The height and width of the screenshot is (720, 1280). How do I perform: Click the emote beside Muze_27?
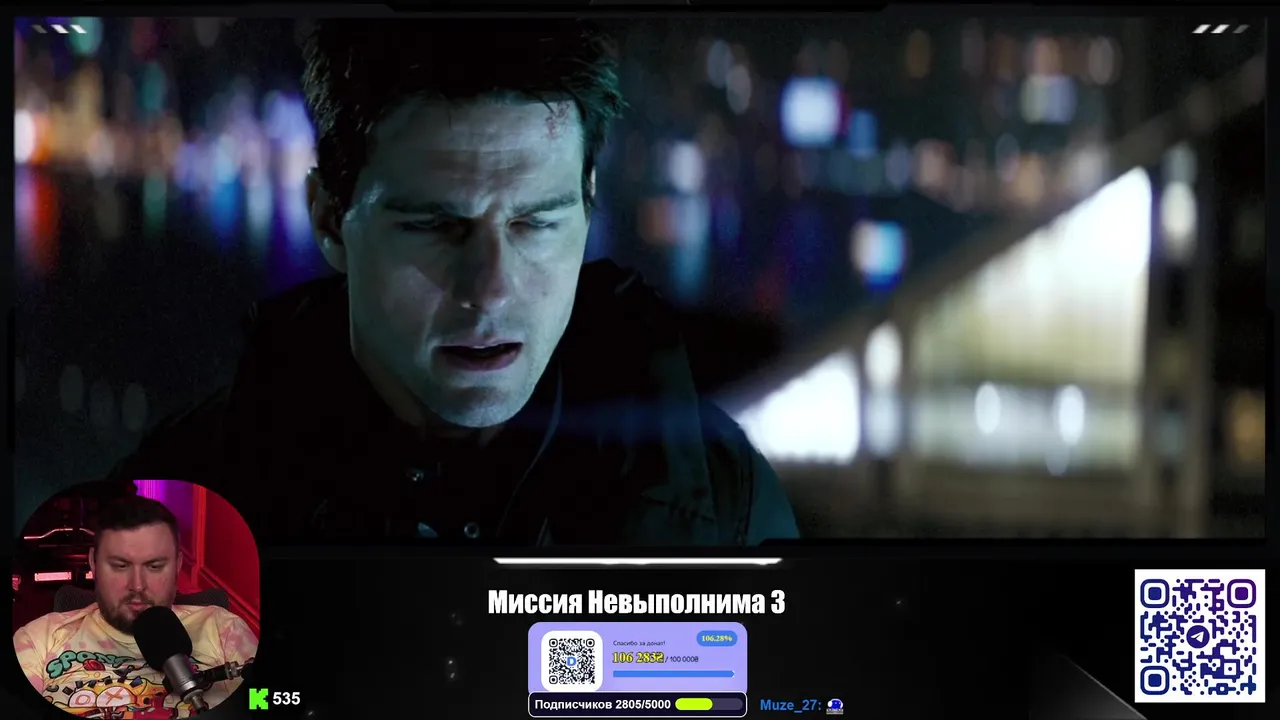click(835, 705)
